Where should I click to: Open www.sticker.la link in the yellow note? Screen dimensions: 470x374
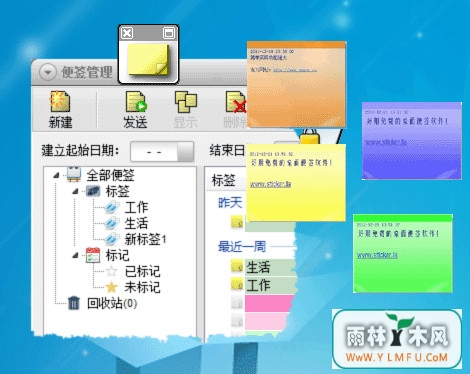[x=270, y=184]
